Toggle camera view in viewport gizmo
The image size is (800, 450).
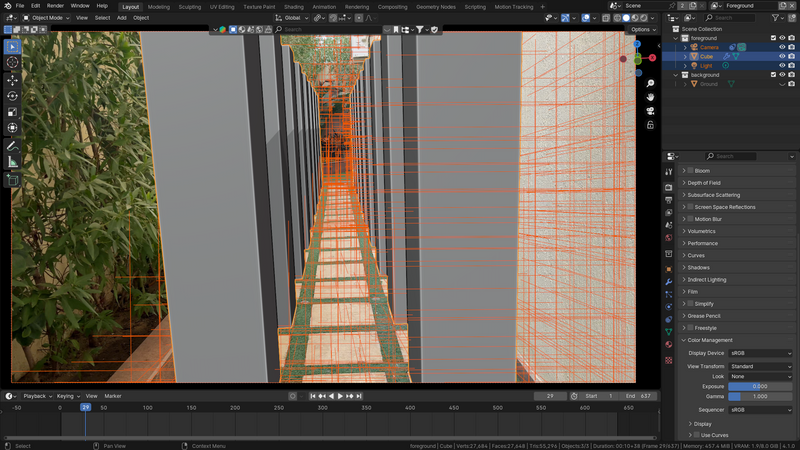pyautogui.click(x=650, y=110)
